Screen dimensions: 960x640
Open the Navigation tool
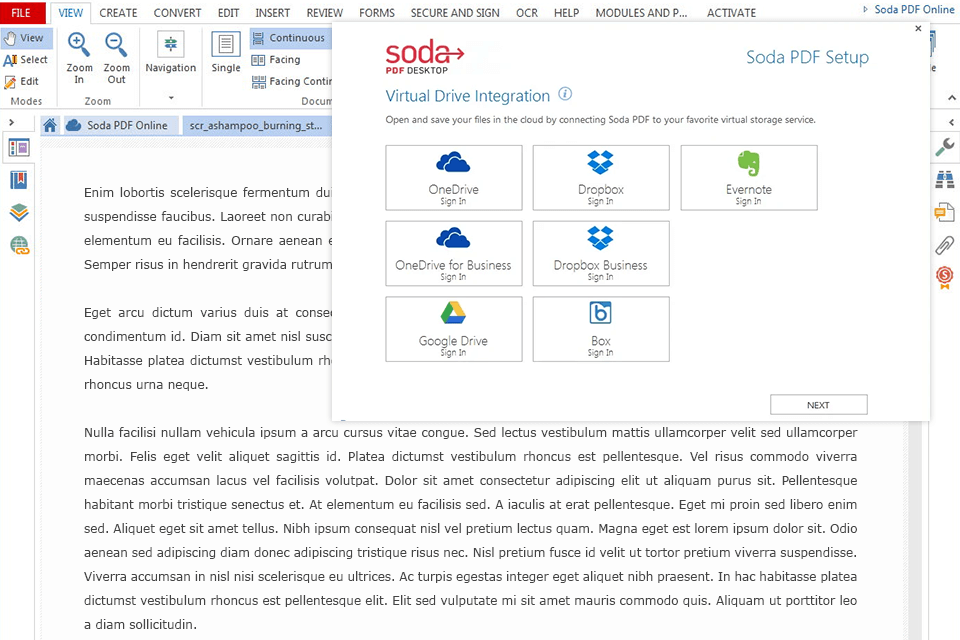171,53
